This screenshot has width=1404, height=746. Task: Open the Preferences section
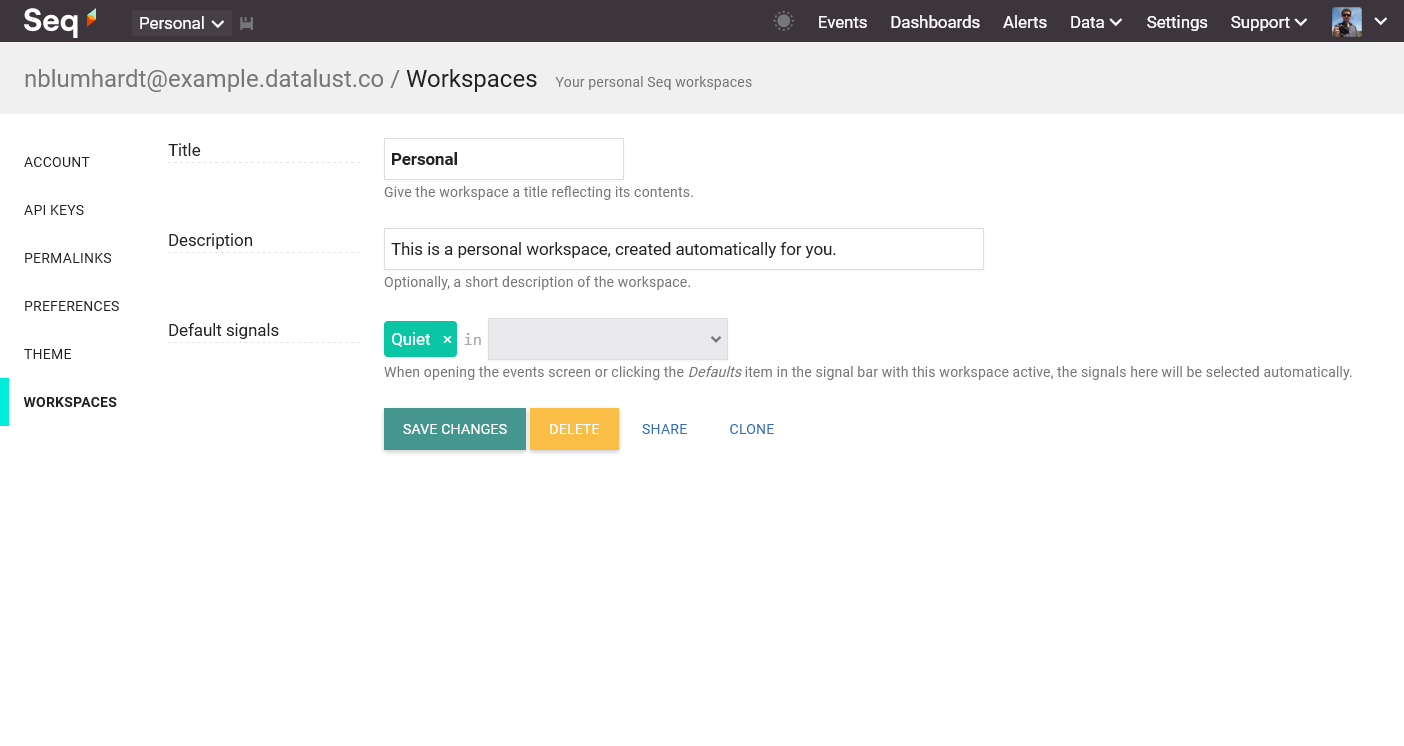tap(72, 306)
